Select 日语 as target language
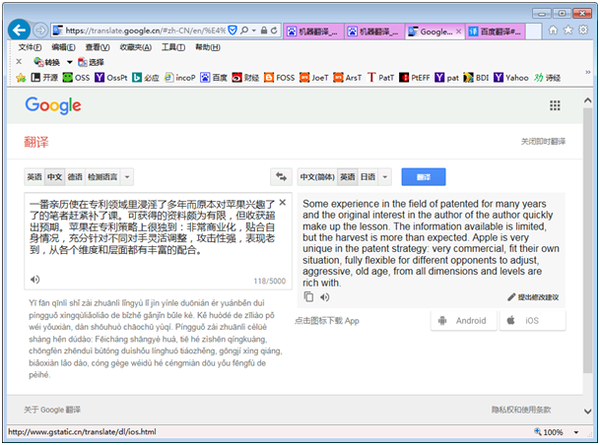Image resolution: width=600 pixels, height=445 pixels. [x=368, y=177]
